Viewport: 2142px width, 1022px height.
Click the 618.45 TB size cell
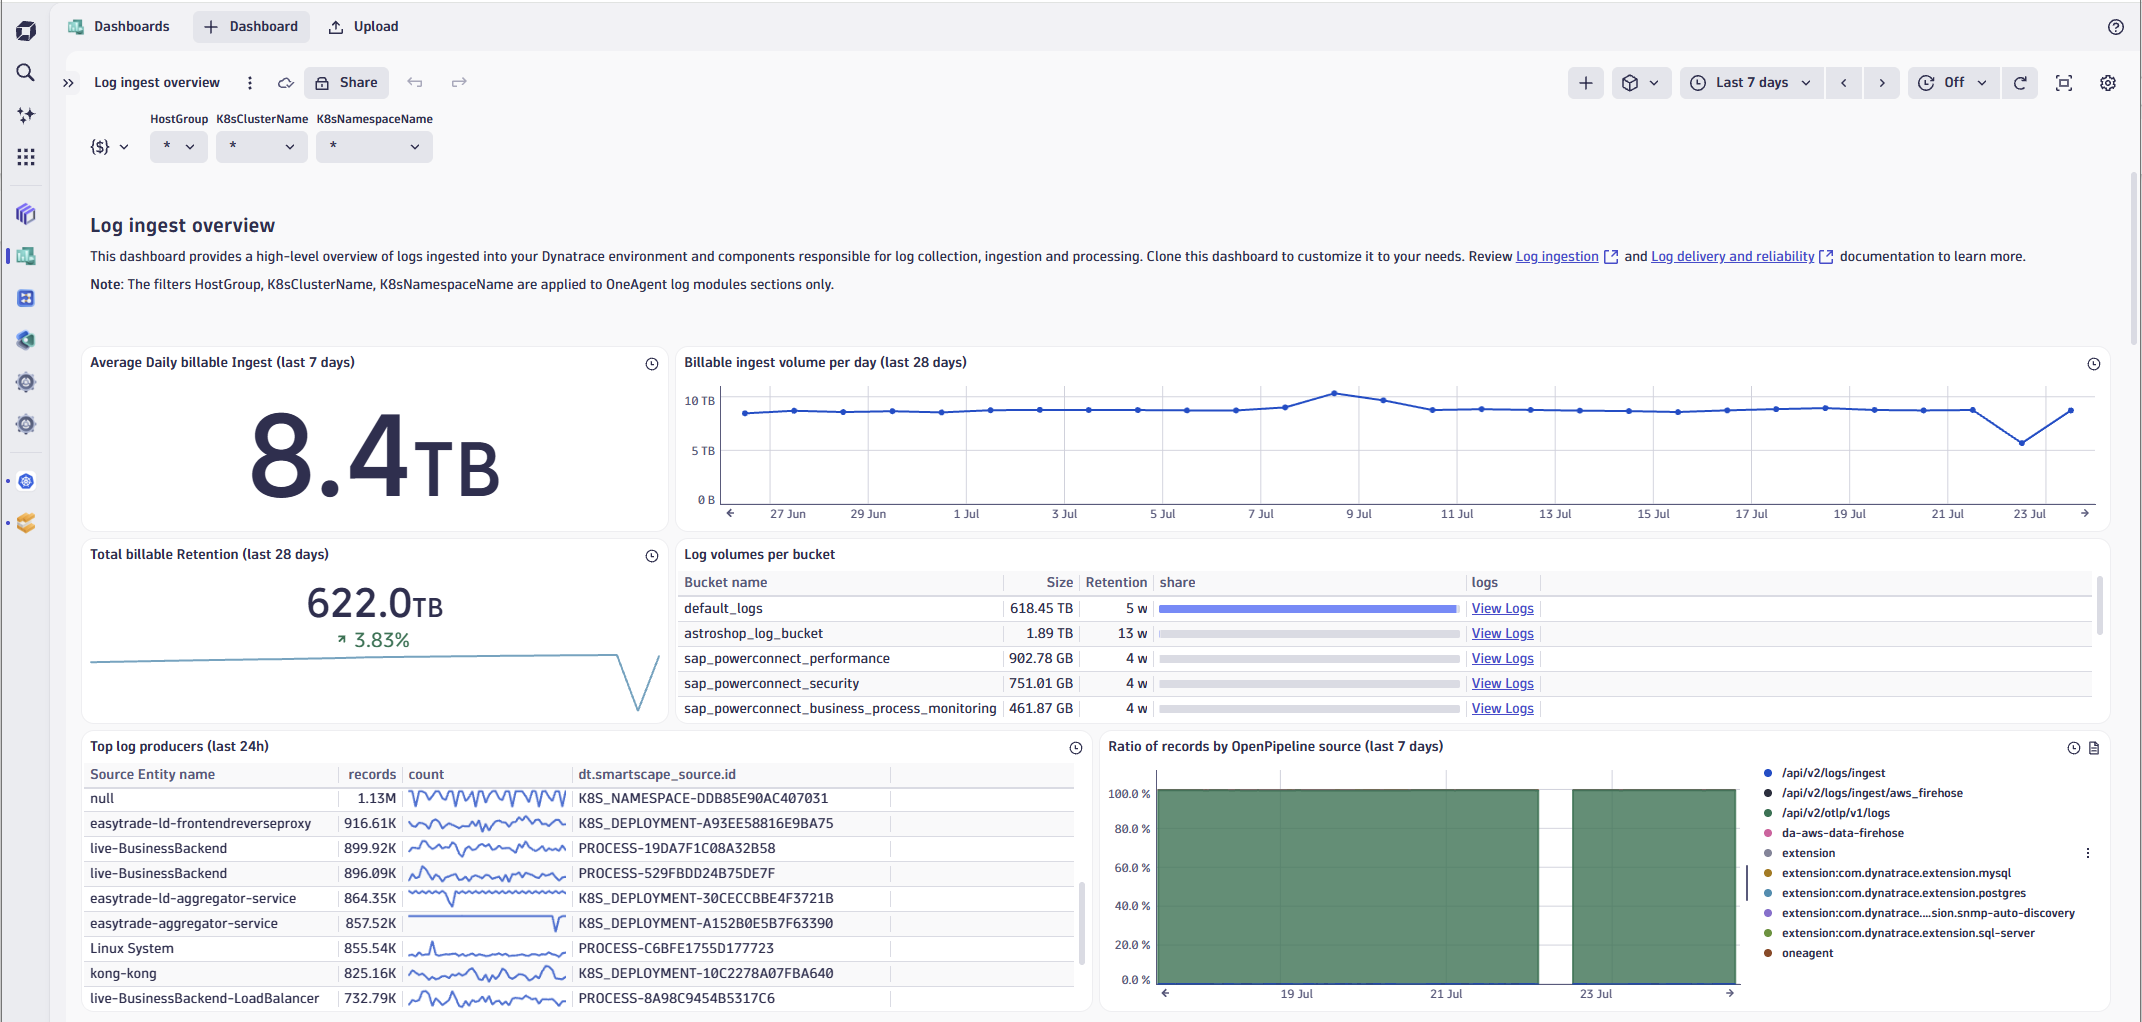pyautogui.click(x=1040, y=609)
